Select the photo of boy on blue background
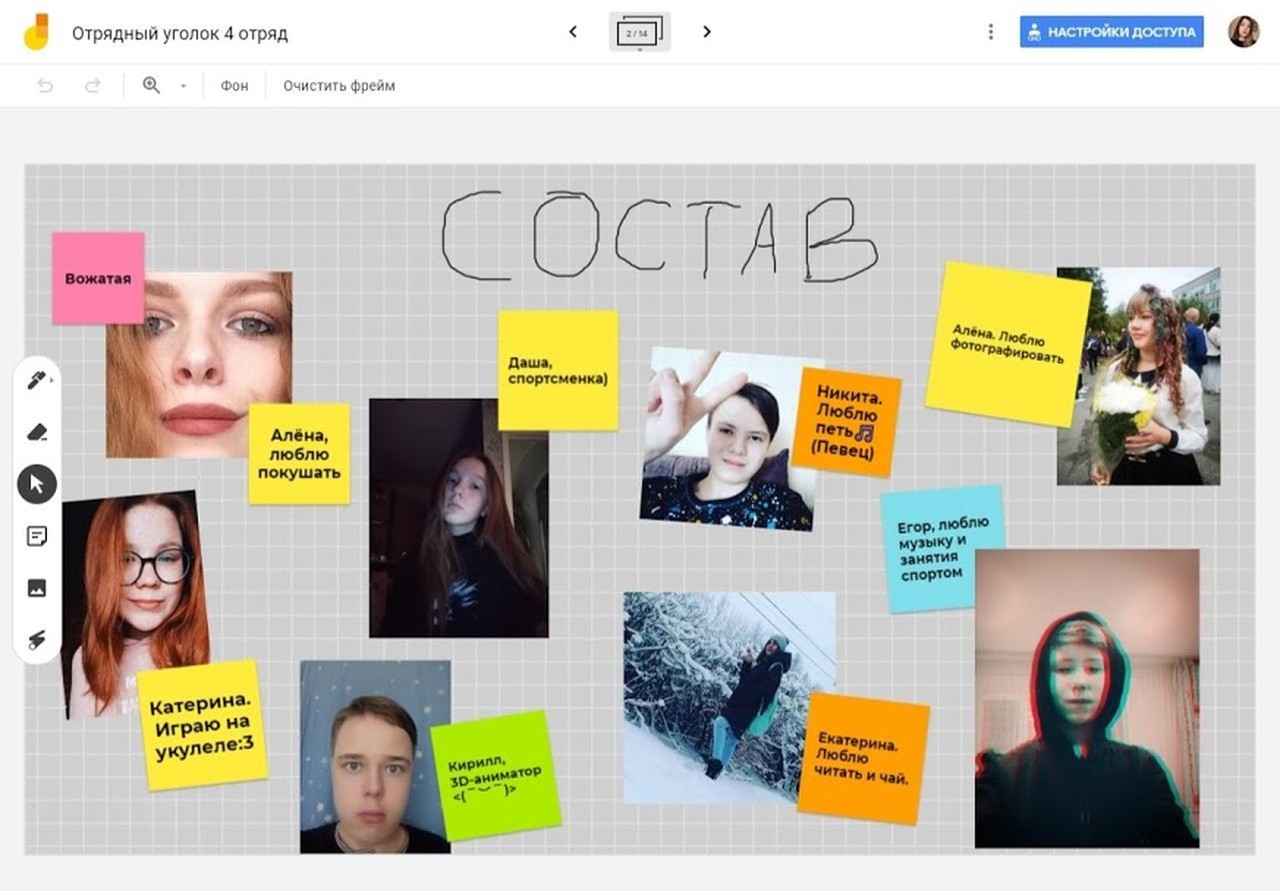 375,757
